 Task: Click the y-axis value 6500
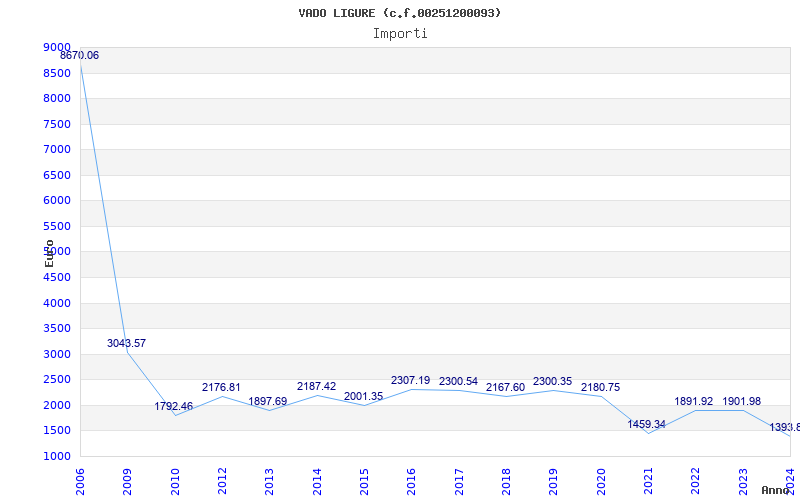57,176
